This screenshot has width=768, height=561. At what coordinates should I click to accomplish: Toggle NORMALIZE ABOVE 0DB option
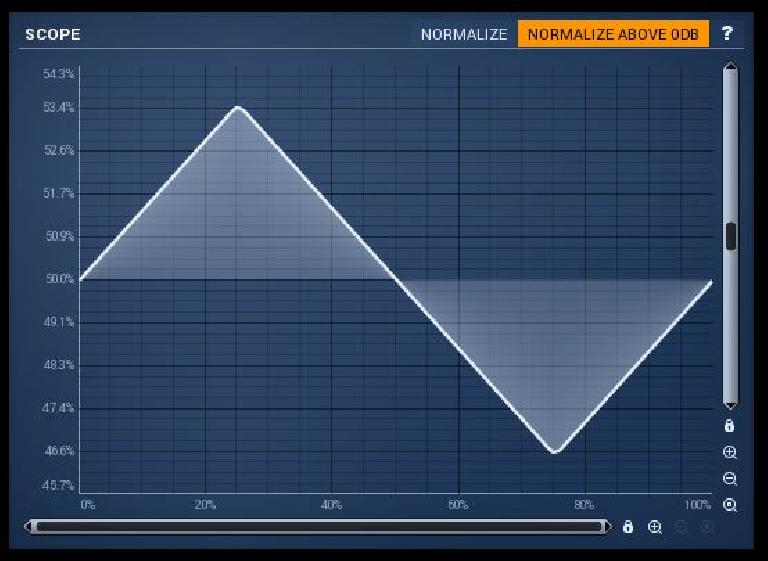pos(613,34)
